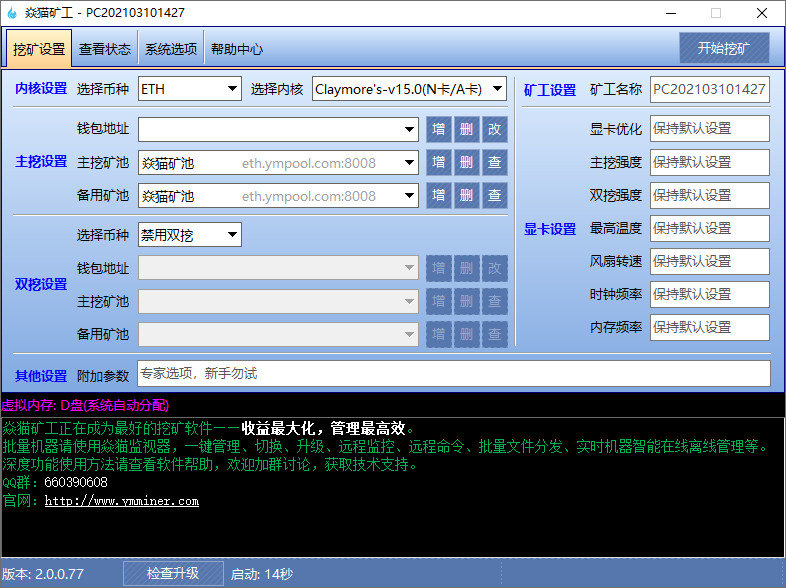Expand the main 主挖矿池 dropdown
Viewport: 786px width, 588px height.
pyautogui.click(x=278, y=162)
